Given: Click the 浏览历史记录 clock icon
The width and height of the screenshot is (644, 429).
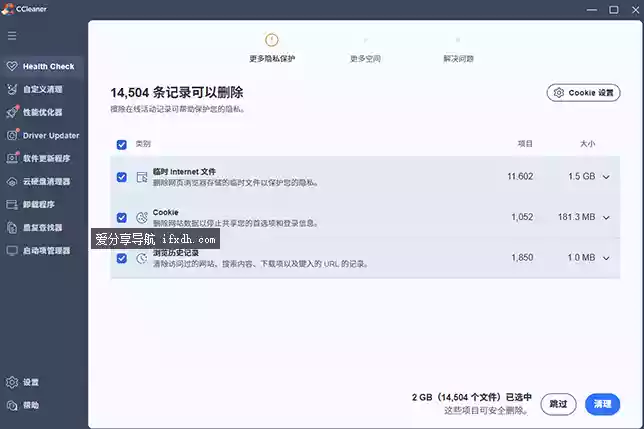Looking at the screenshot, I should pyautogui.click(x=142, y=258).
